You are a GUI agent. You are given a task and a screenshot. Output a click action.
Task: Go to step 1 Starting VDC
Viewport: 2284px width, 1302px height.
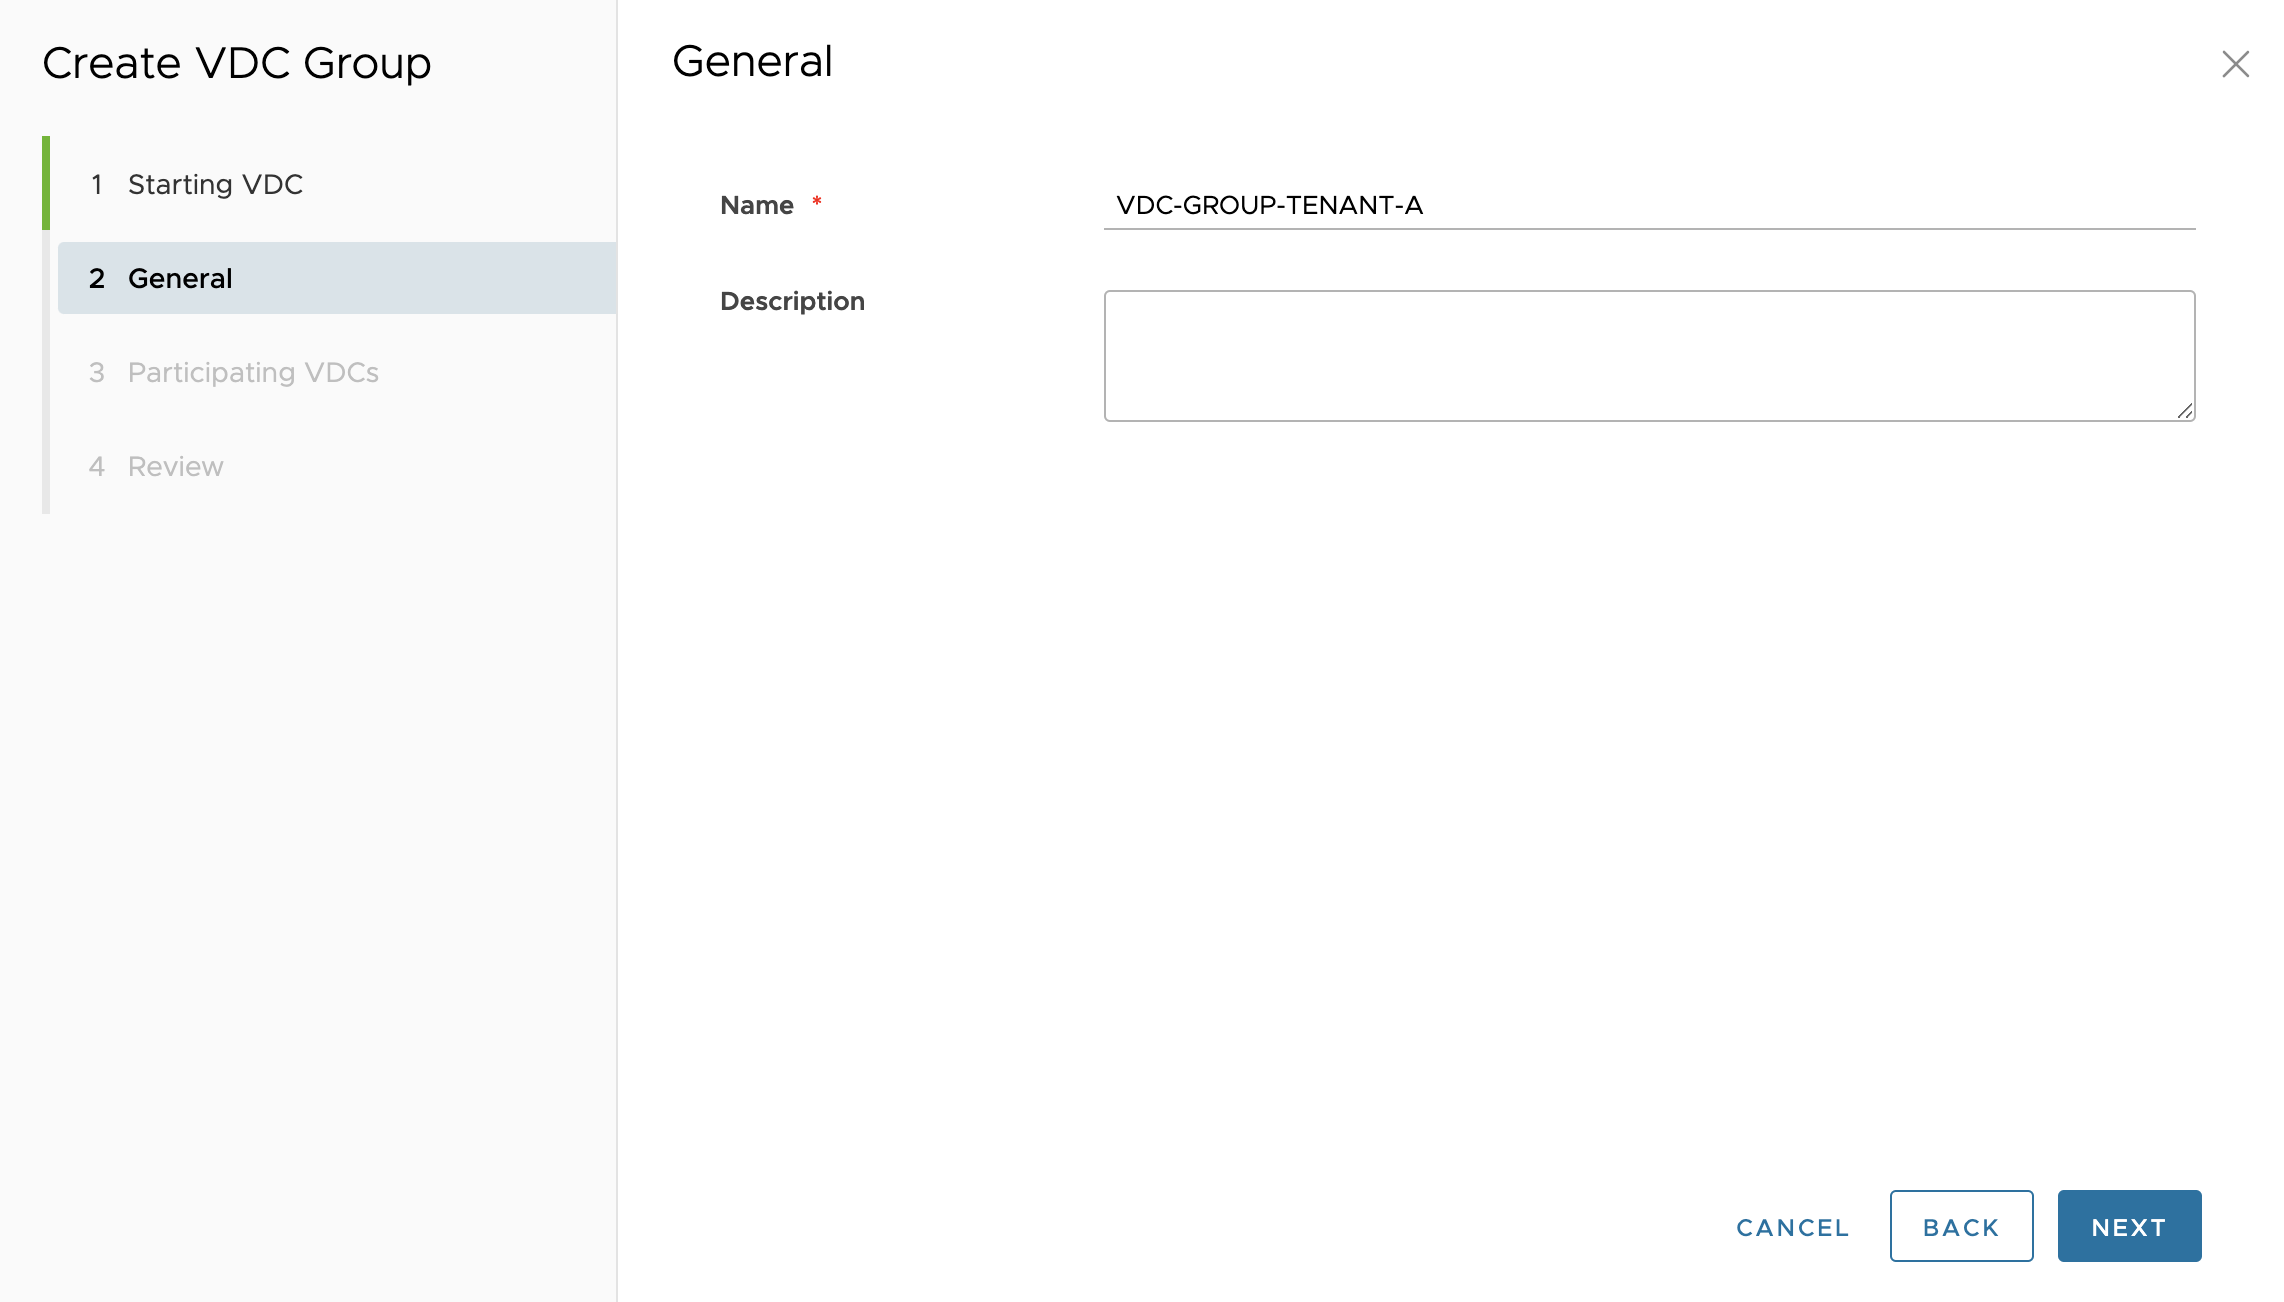point(215,184)
